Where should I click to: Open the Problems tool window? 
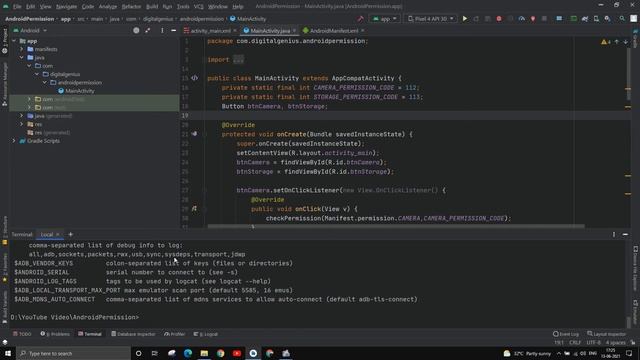pos(55,334)
